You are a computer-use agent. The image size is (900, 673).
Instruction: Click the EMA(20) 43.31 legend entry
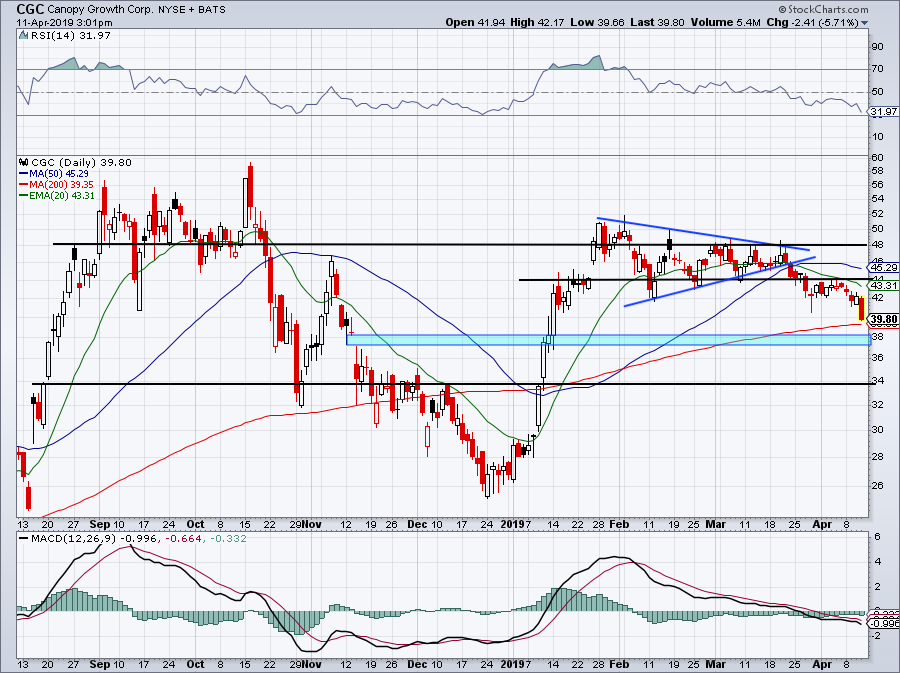pyautogui.click(x=56, y=196)
